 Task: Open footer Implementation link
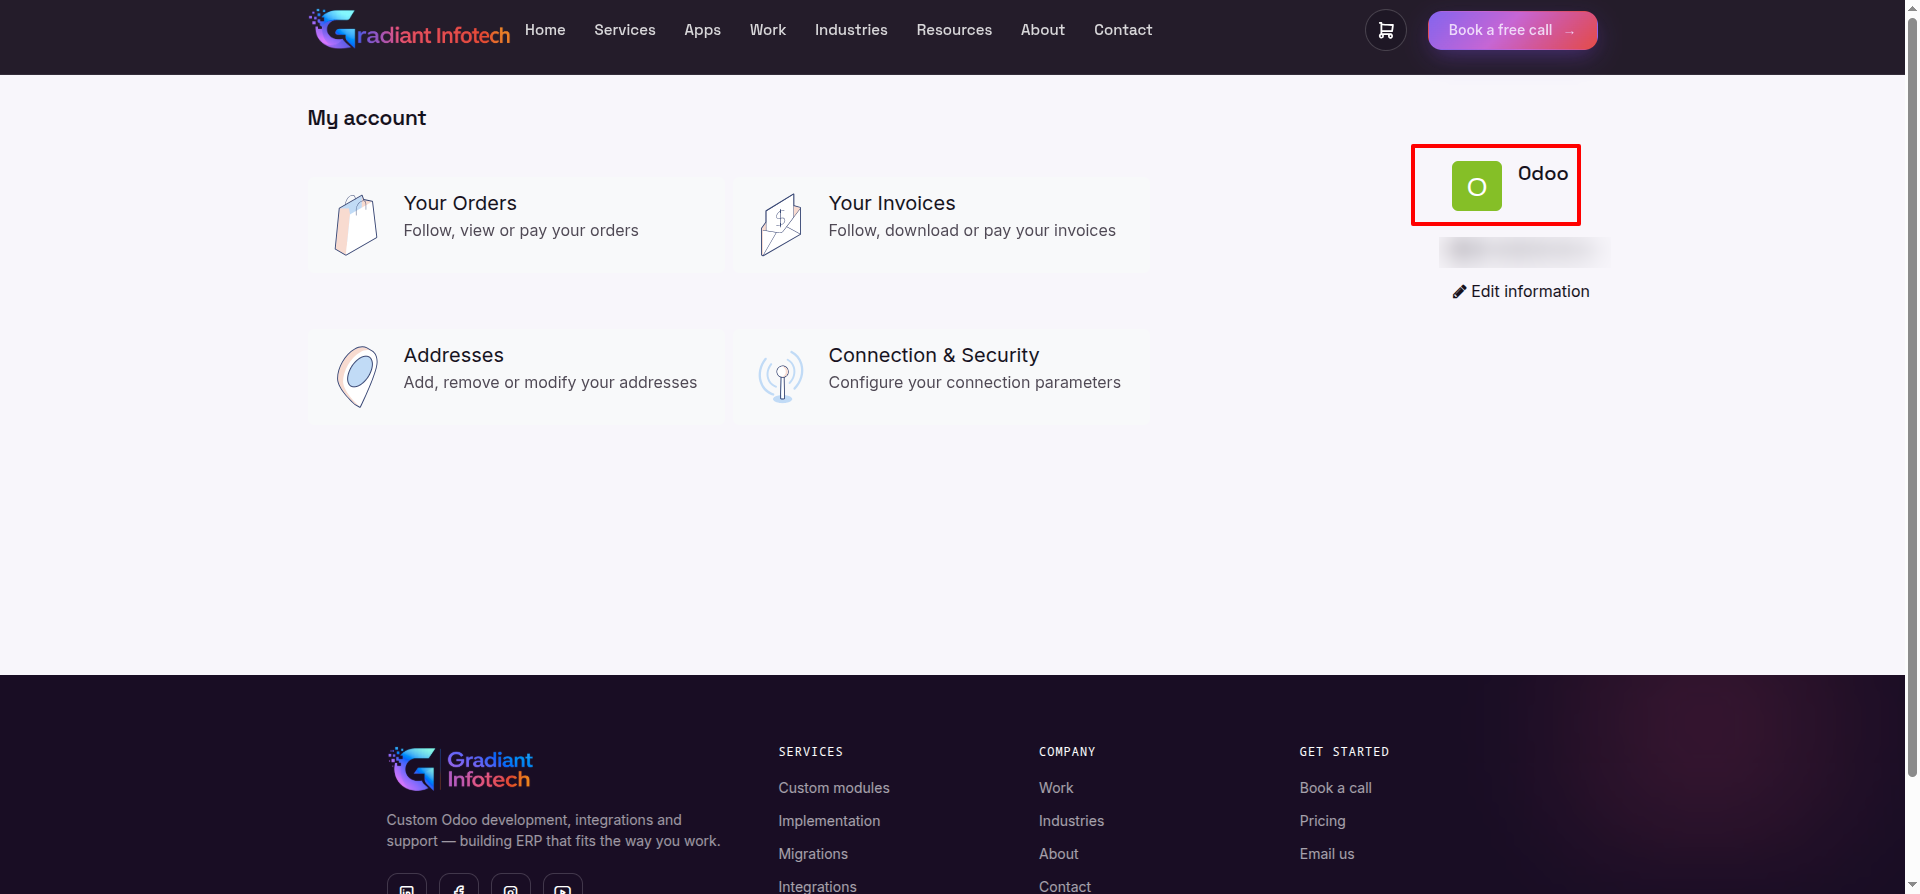point(830,821)
